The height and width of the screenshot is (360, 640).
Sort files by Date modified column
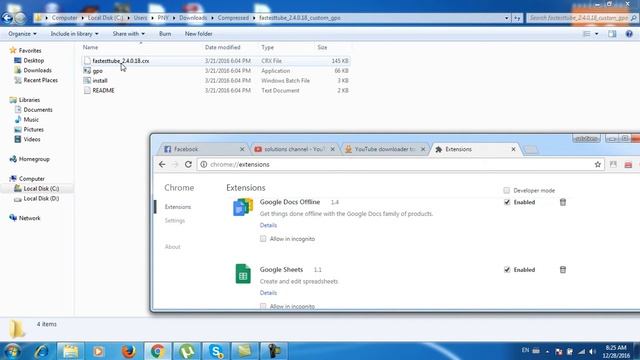(222, 47)
